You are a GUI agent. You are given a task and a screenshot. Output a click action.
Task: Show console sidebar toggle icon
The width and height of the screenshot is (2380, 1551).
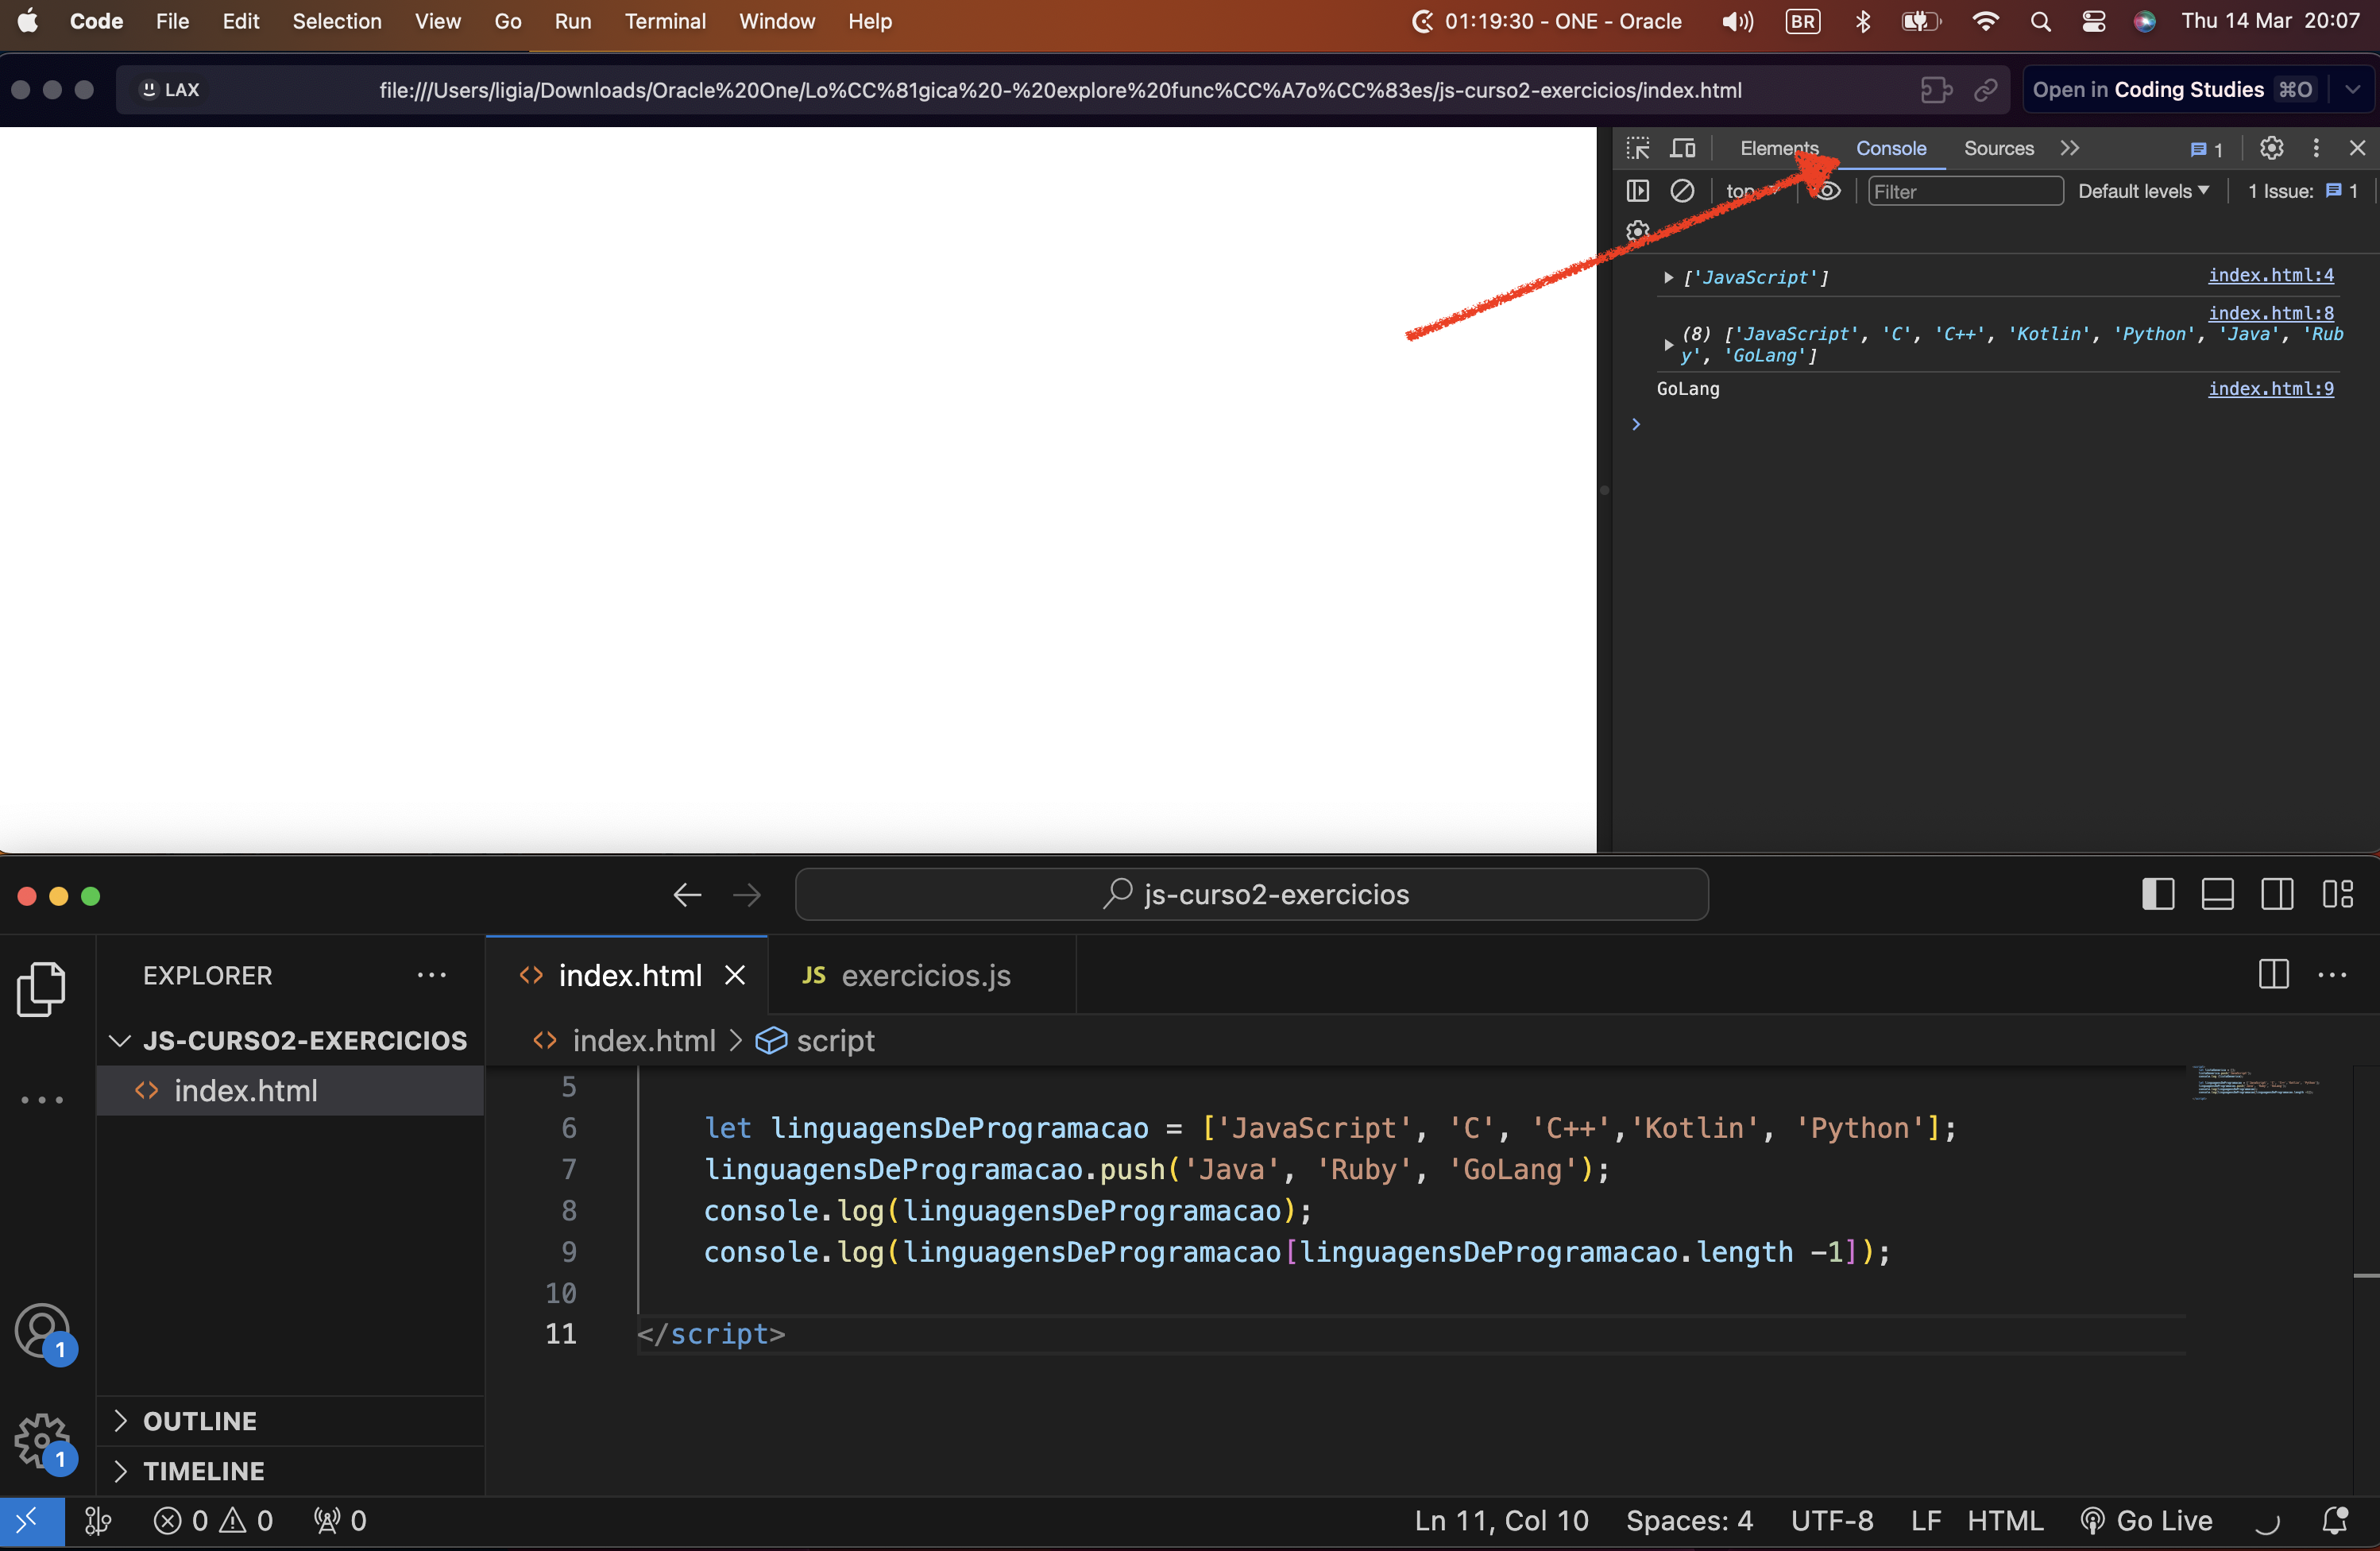(1638, 190)
